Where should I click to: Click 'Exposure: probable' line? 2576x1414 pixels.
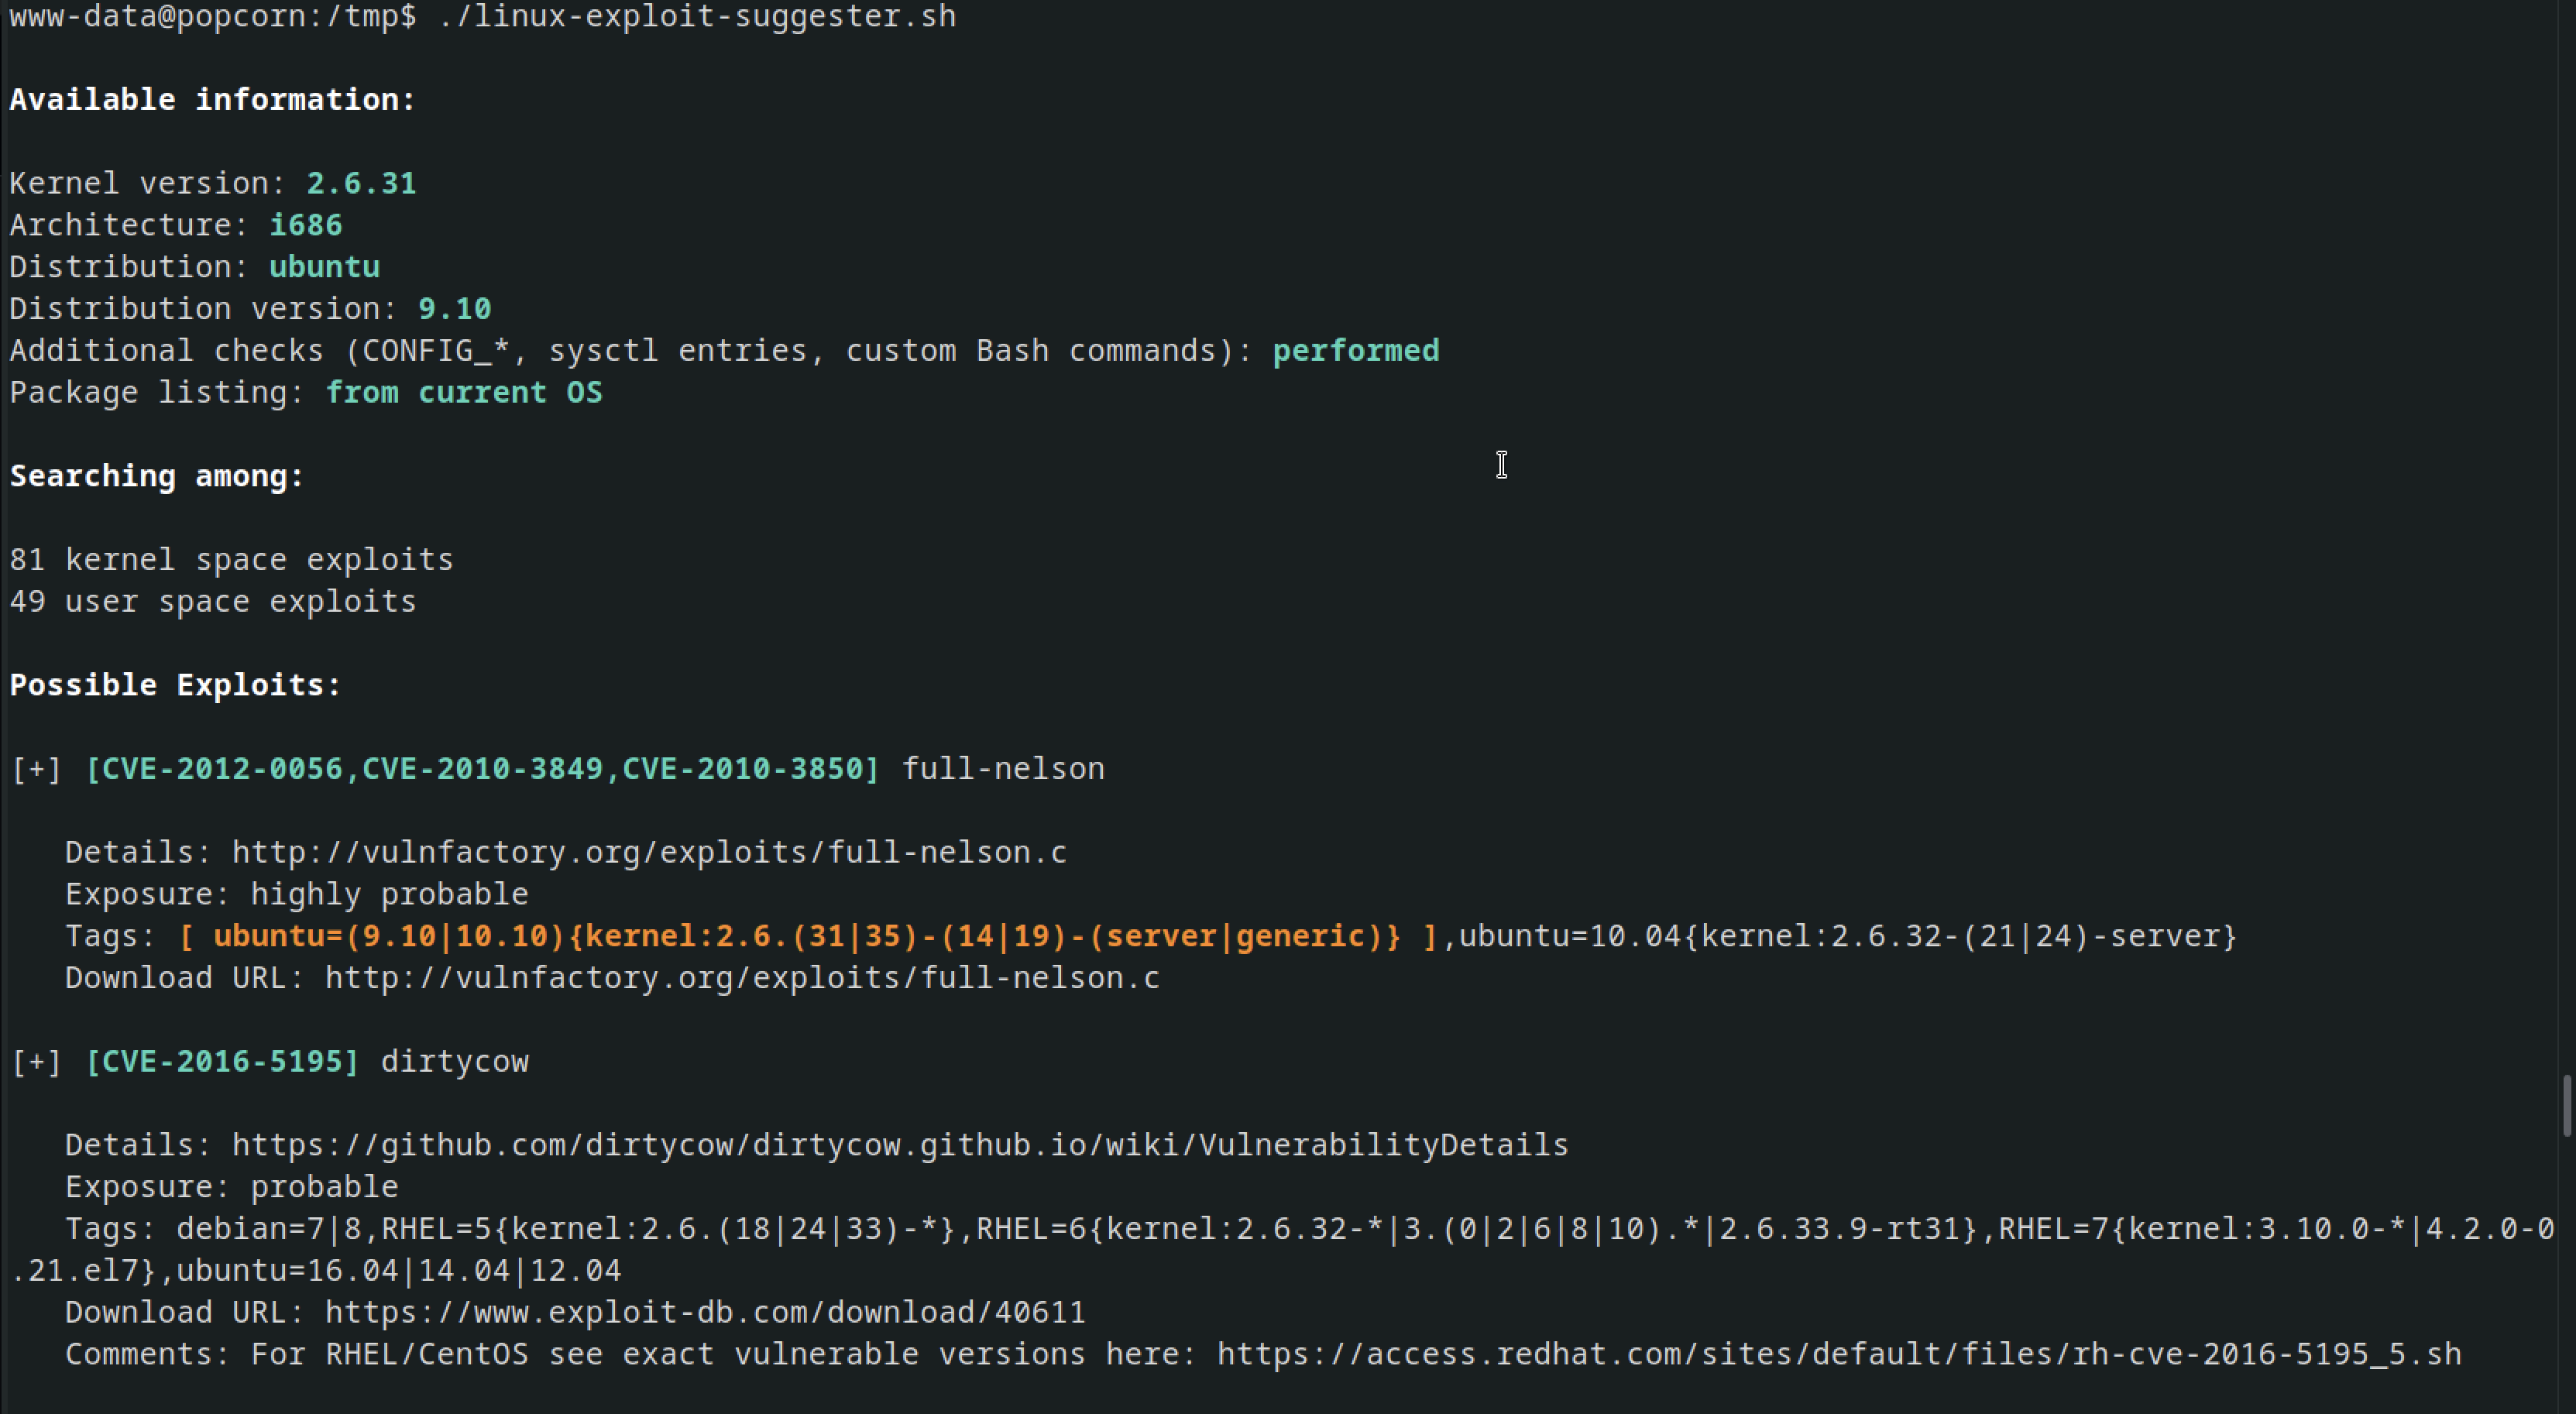231,1188
